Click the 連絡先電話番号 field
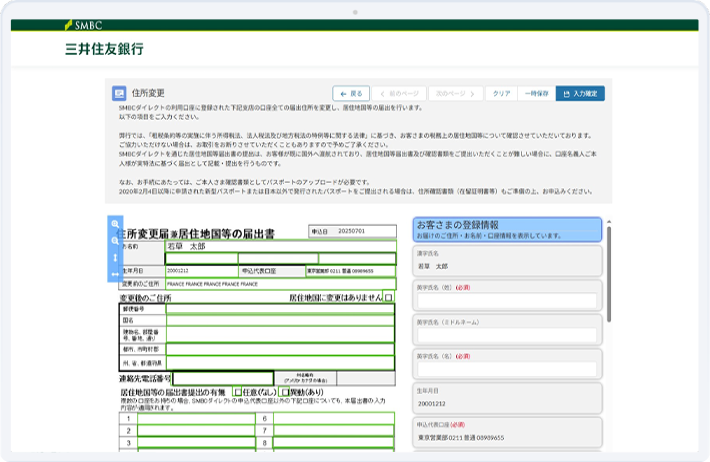The height and width of the screenshot is (462, 710). click(x=223, y=378)
